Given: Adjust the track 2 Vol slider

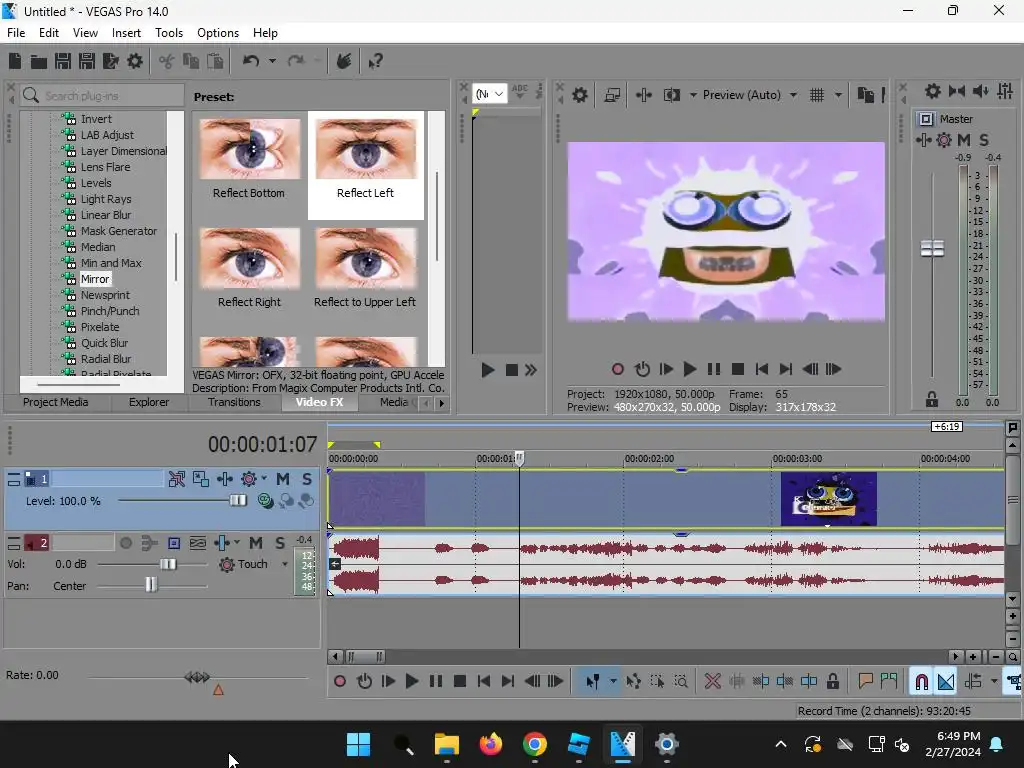Looking at the screenshot, I should click(x=168, y=564).
